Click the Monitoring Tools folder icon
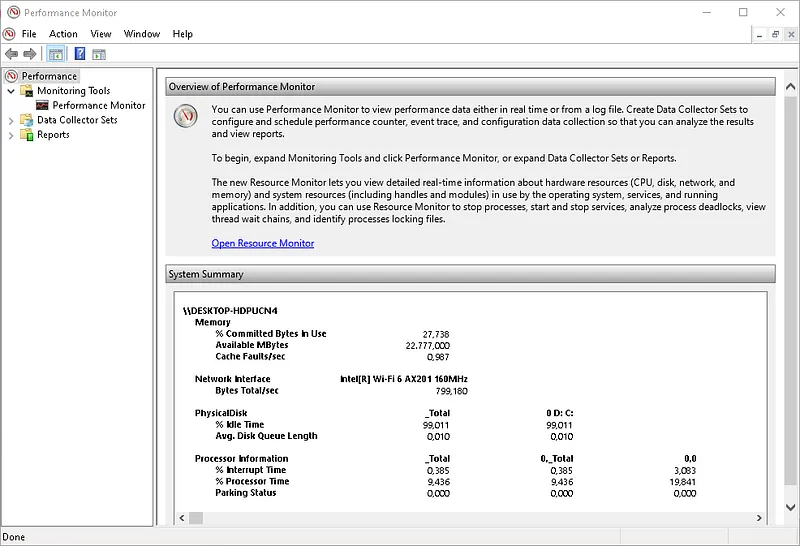The image size is (800, 546). pos(27,91)
